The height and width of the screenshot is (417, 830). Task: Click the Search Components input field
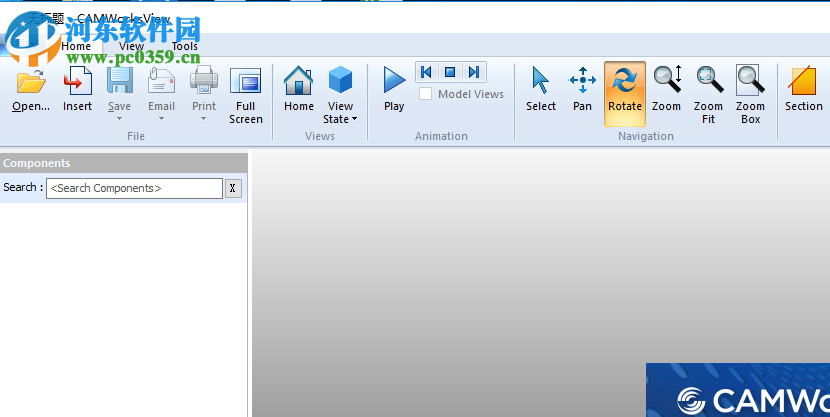pyautogui.click(x=134, y=188)
